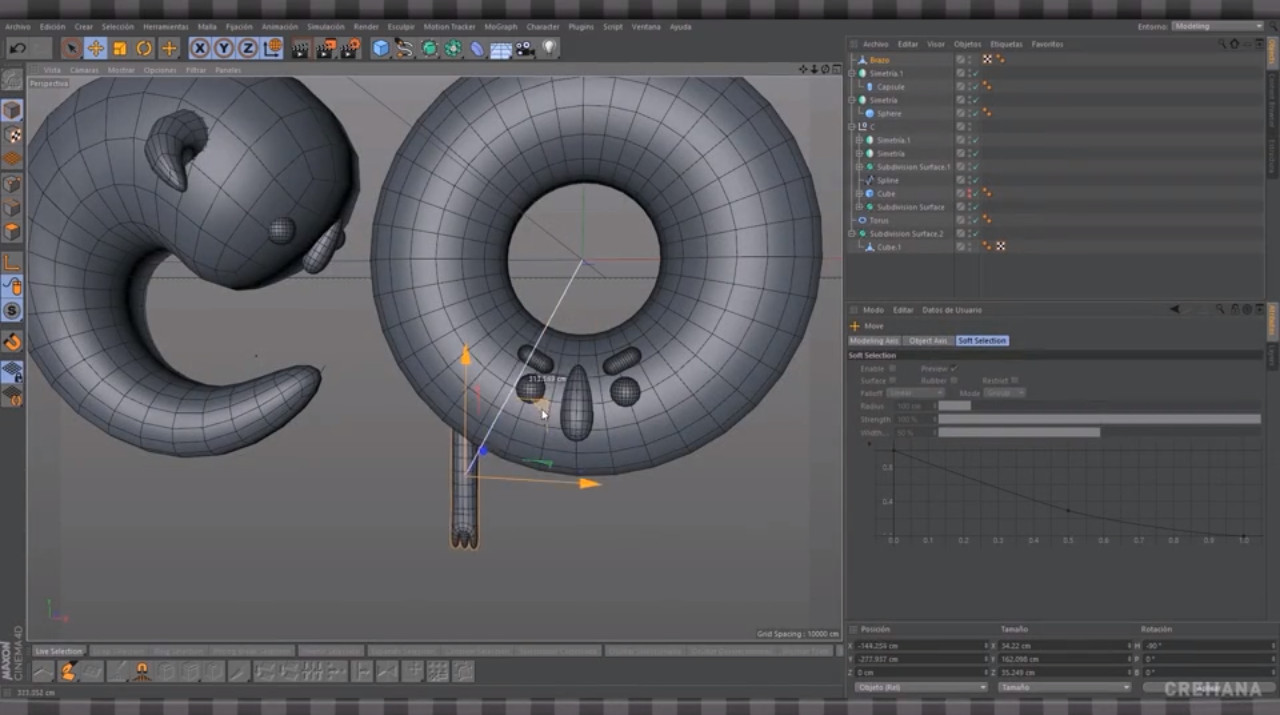
Task: Open the Entorno layout dropdown
Action: click(x=1217, y=26)
